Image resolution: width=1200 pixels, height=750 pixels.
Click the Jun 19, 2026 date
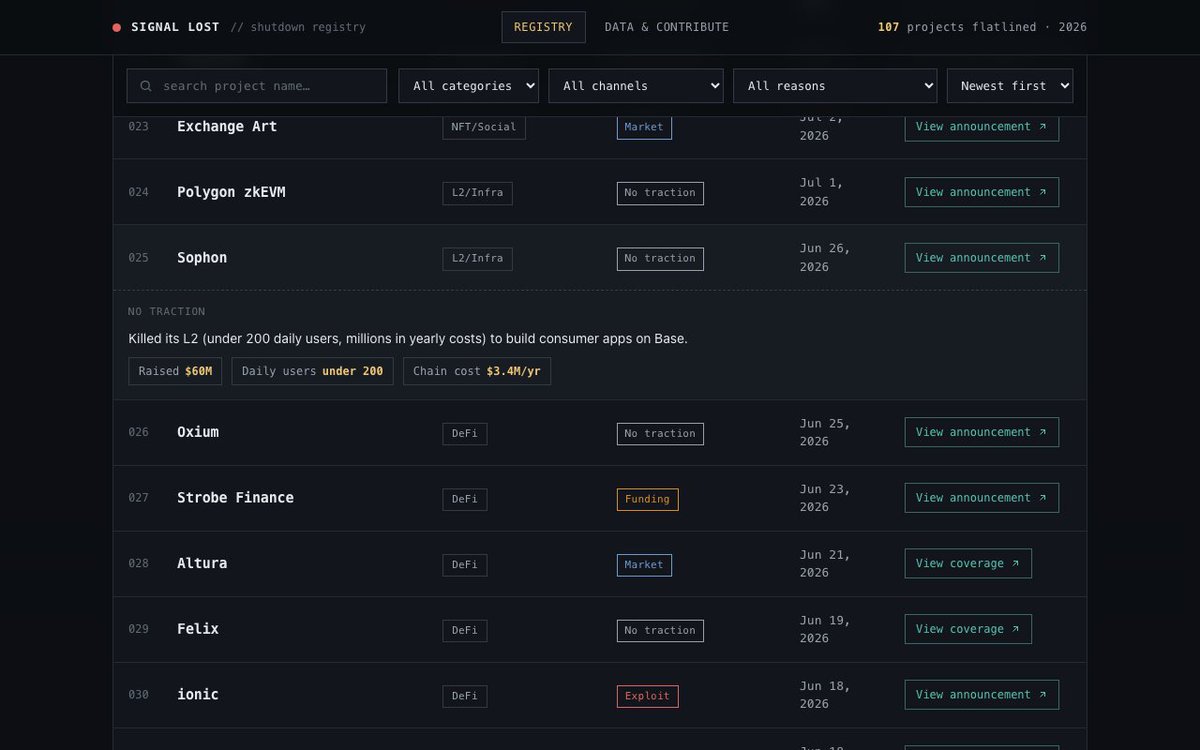coord(825,629)
